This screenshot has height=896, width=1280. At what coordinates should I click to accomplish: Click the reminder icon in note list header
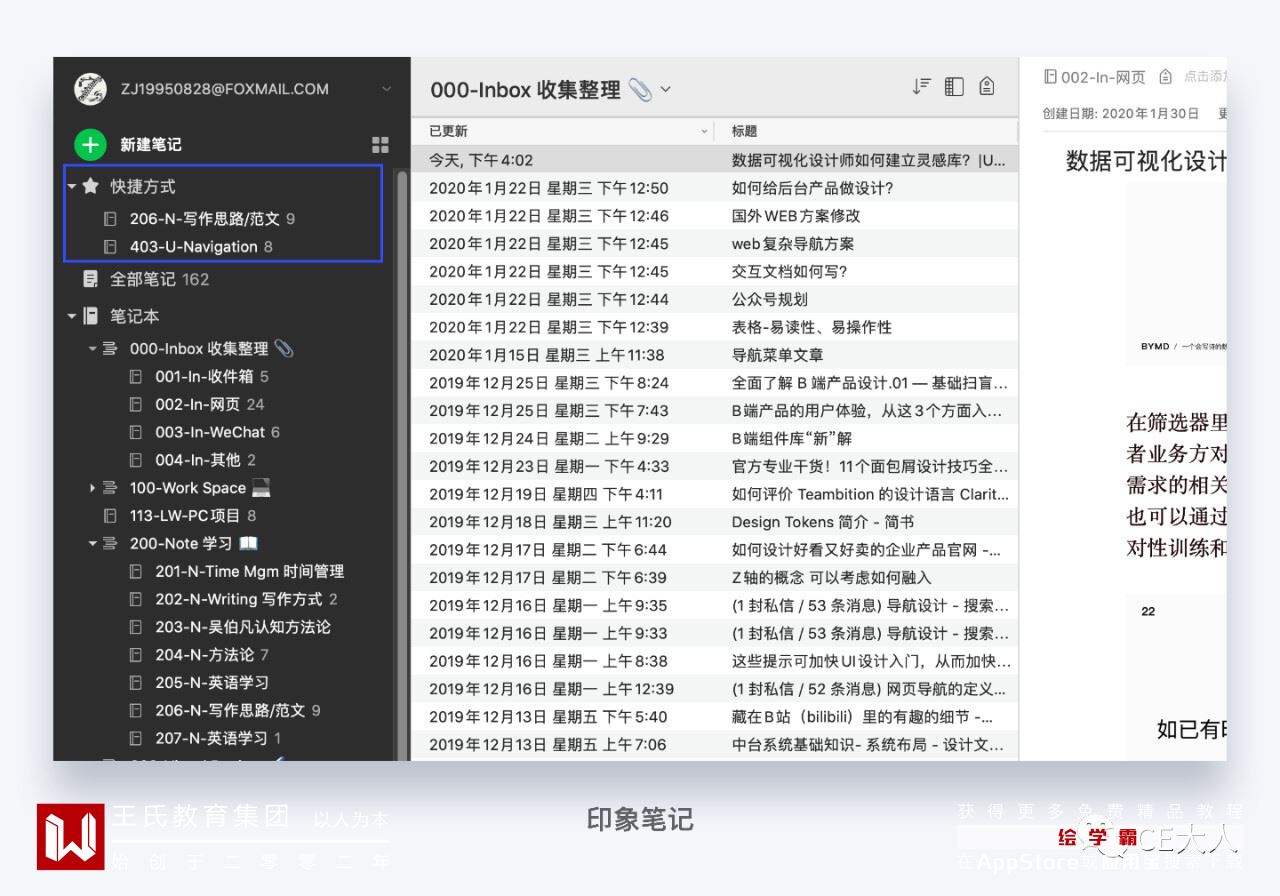click(x=987, y=87)
